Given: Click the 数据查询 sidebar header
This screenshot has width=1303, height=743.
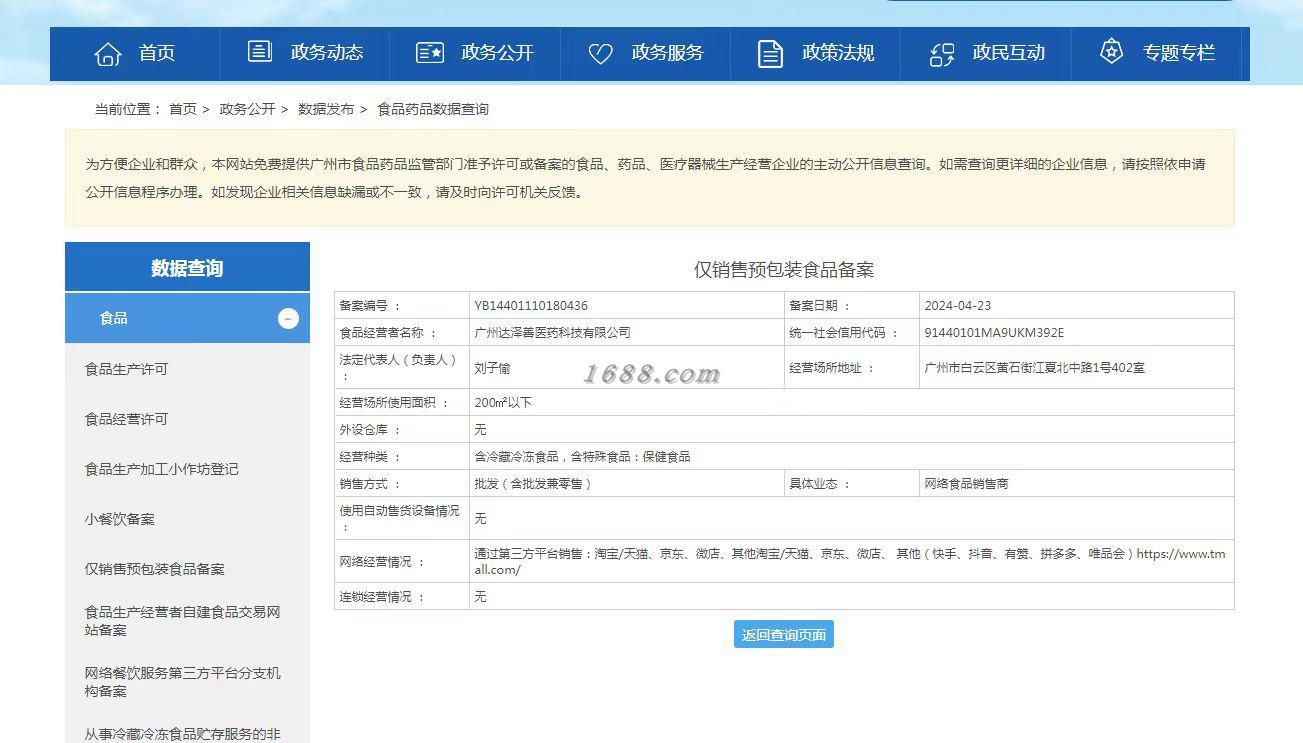Looking at the screenshot, I should coord(187,268).
